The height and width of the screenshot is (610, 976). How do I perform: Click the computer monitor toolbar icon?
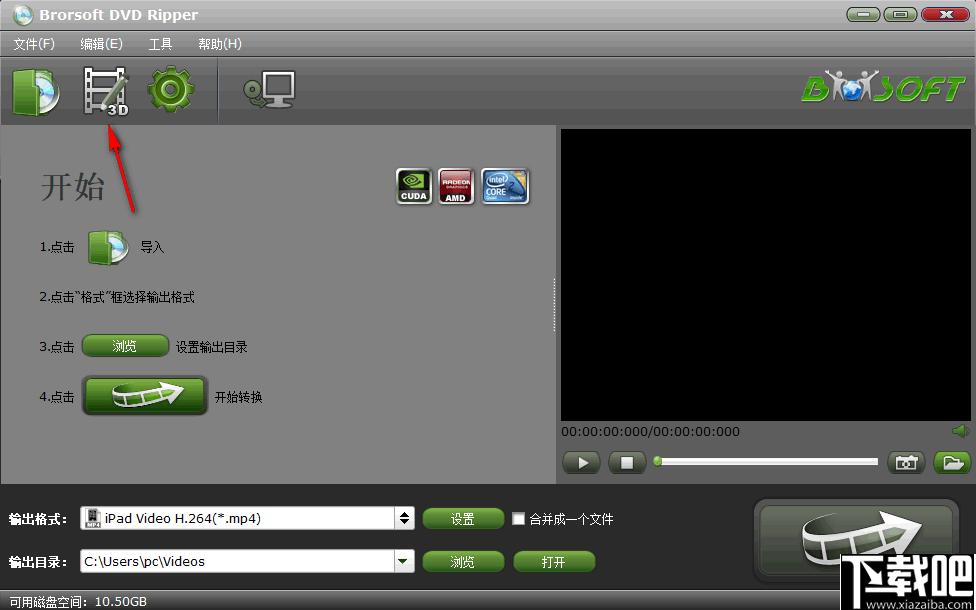click(x=270, y=91)
